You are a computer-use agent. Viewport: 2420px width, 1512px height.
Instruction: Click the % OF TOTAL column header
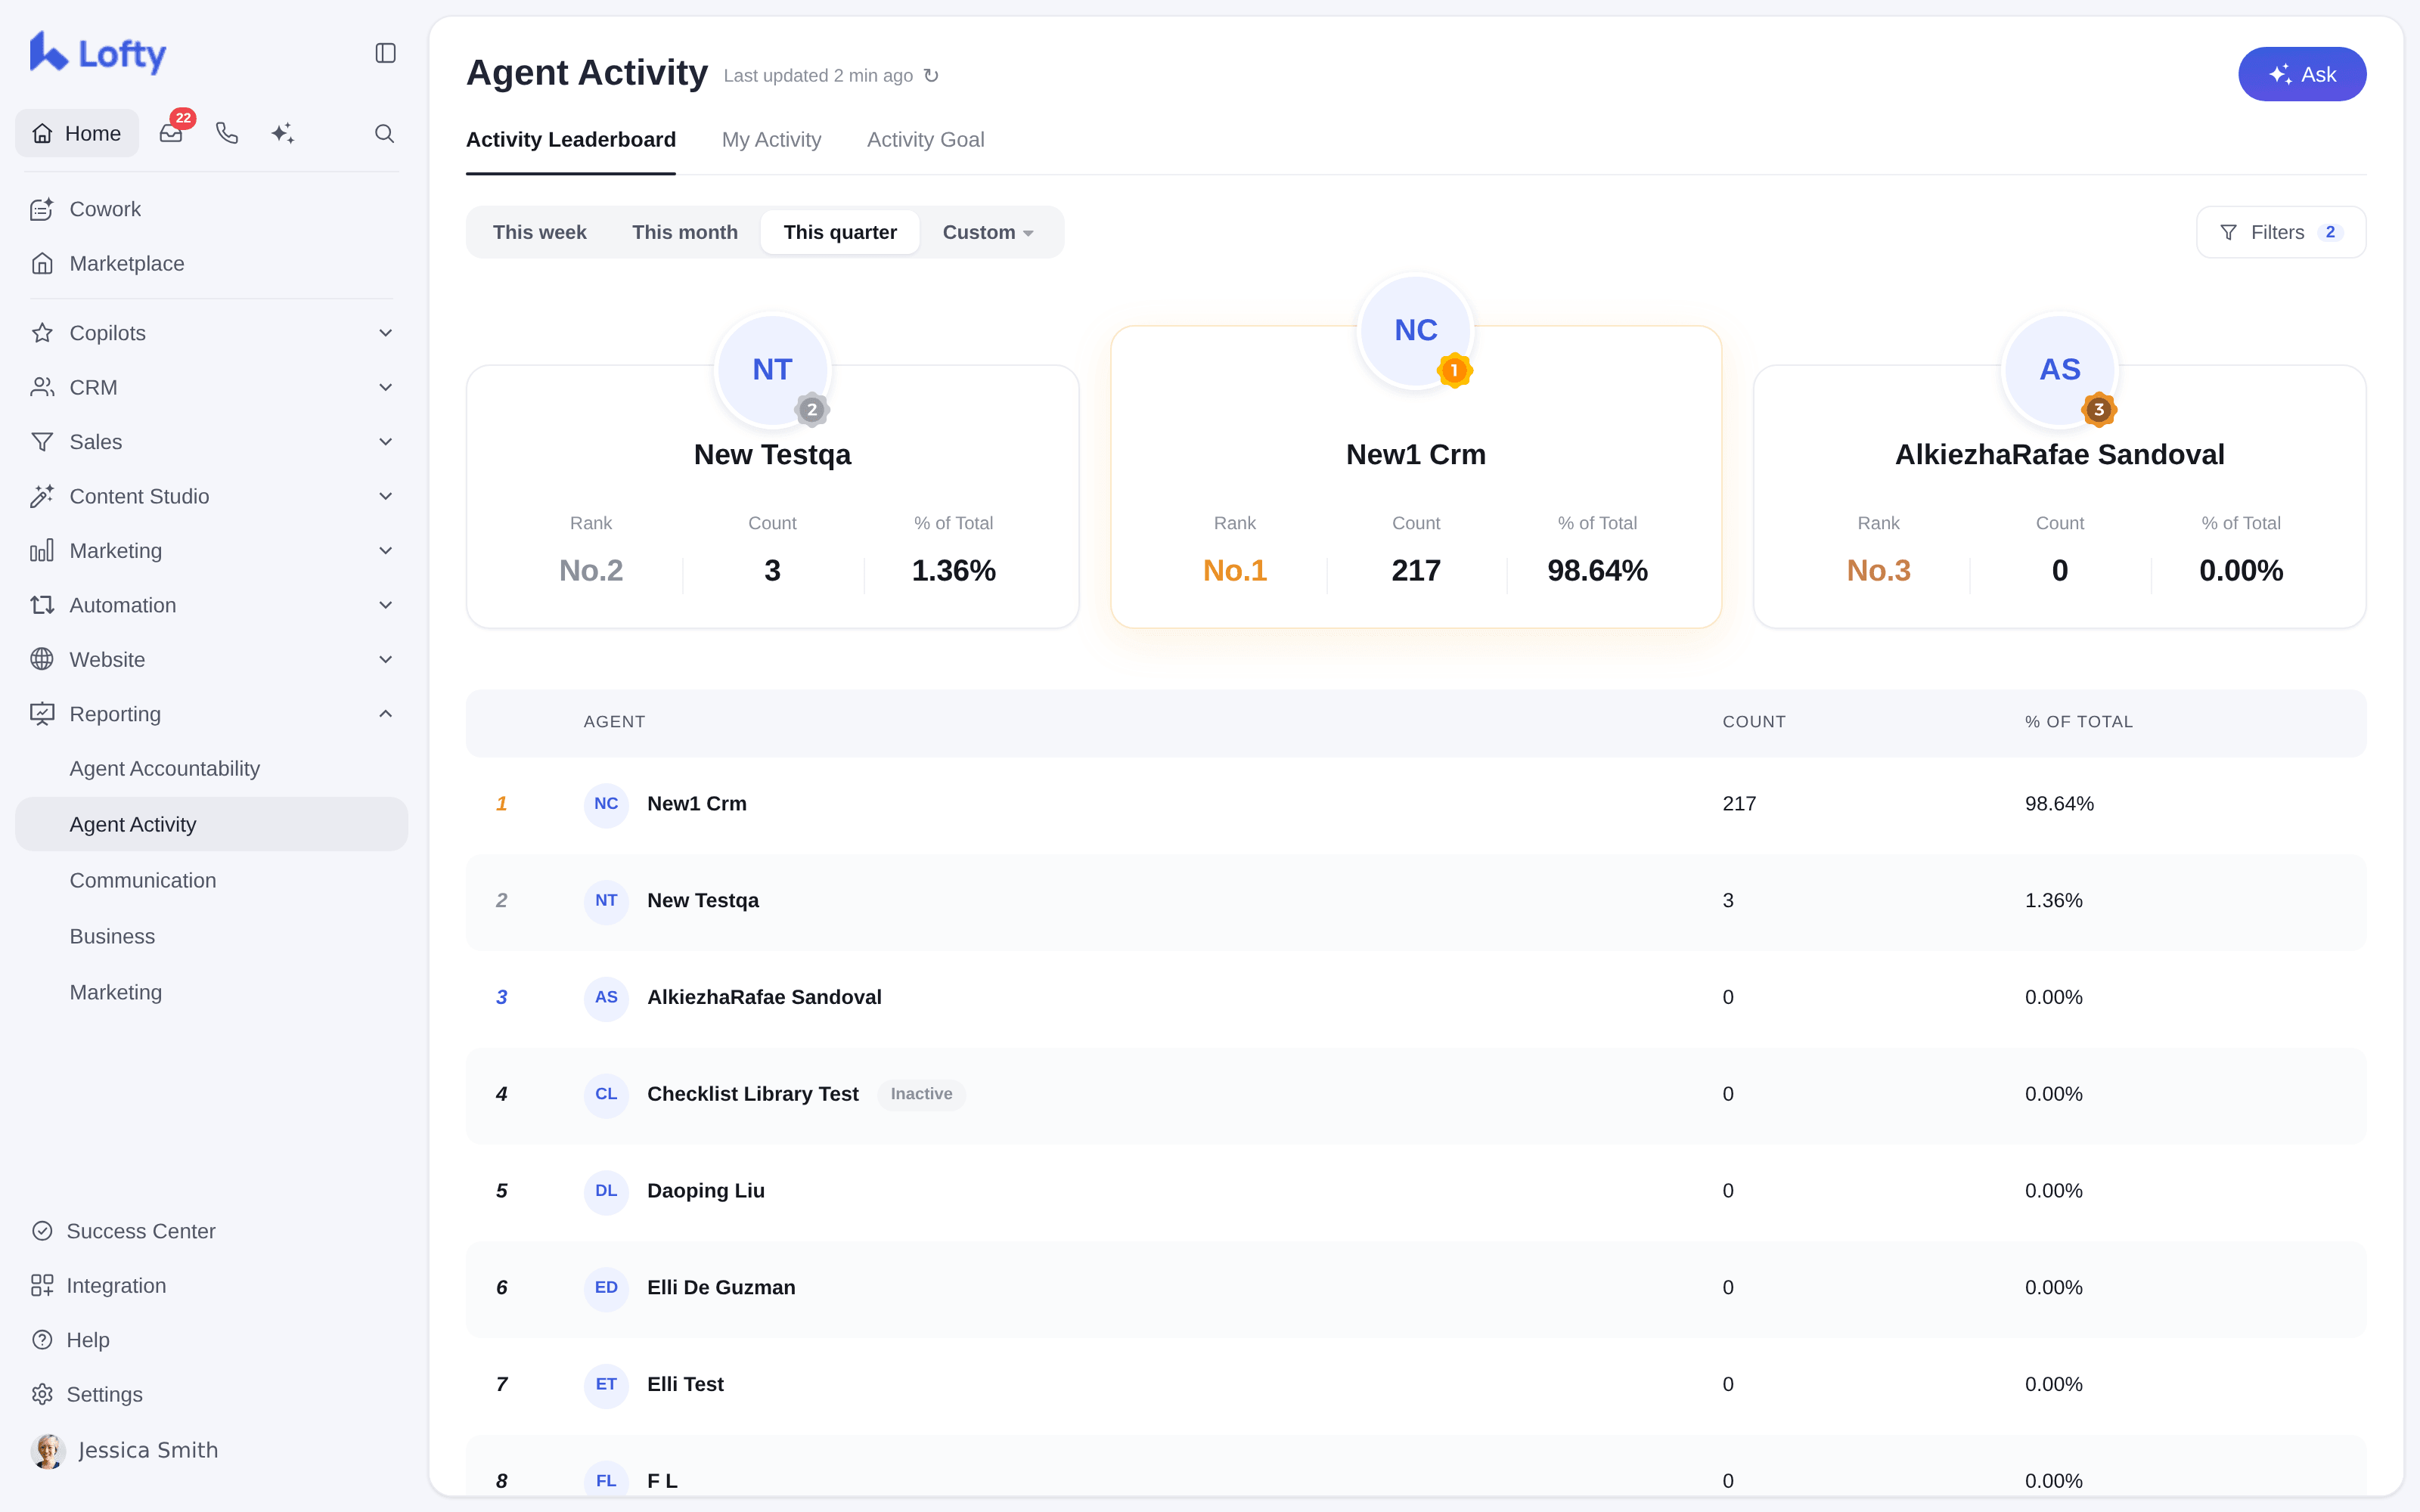(x=2078, y=722)
